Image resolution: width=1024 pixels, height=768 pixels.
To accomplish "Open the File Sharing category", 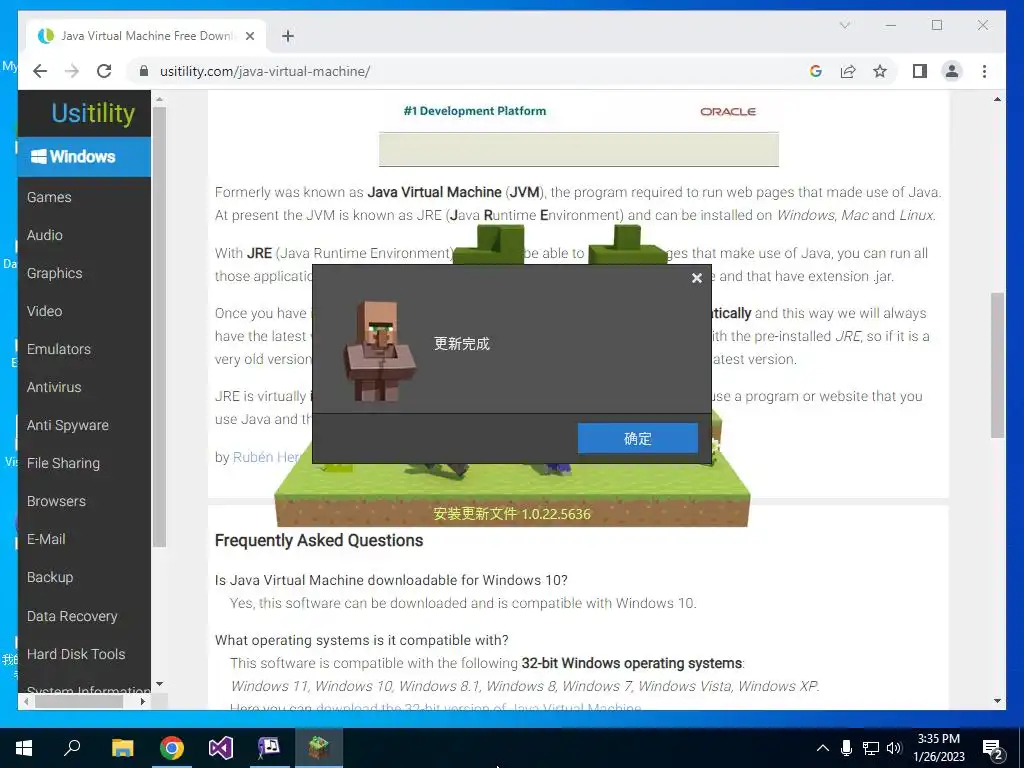I will pos(63,463).
